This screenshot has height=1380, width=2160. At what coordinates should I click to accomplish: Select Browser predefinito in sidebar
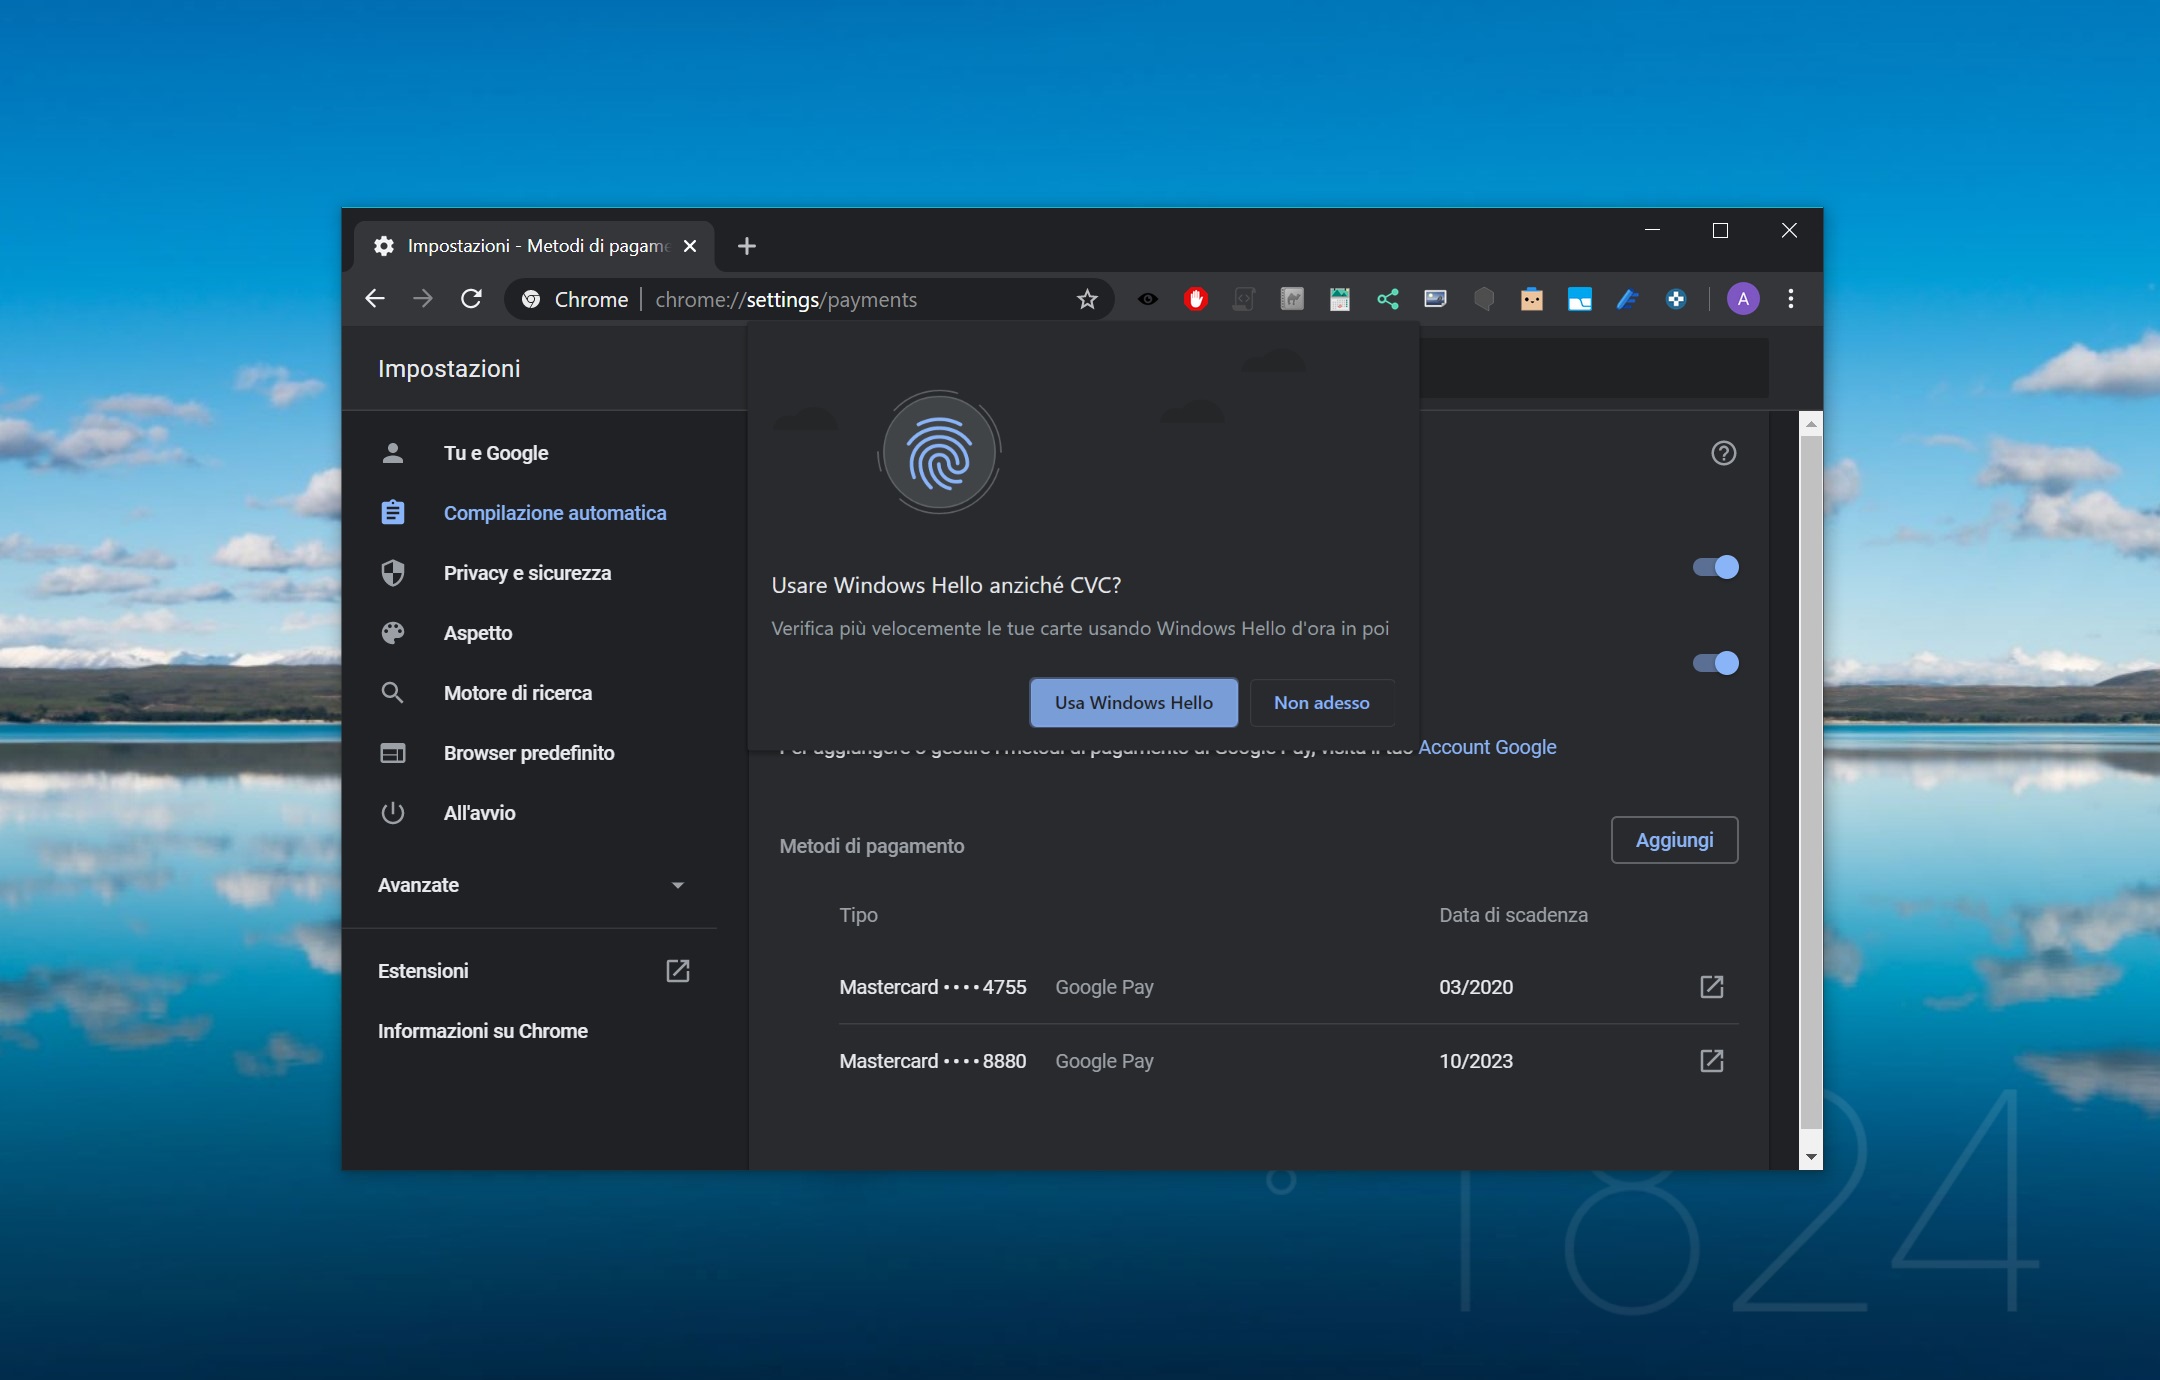pos(529,753)
